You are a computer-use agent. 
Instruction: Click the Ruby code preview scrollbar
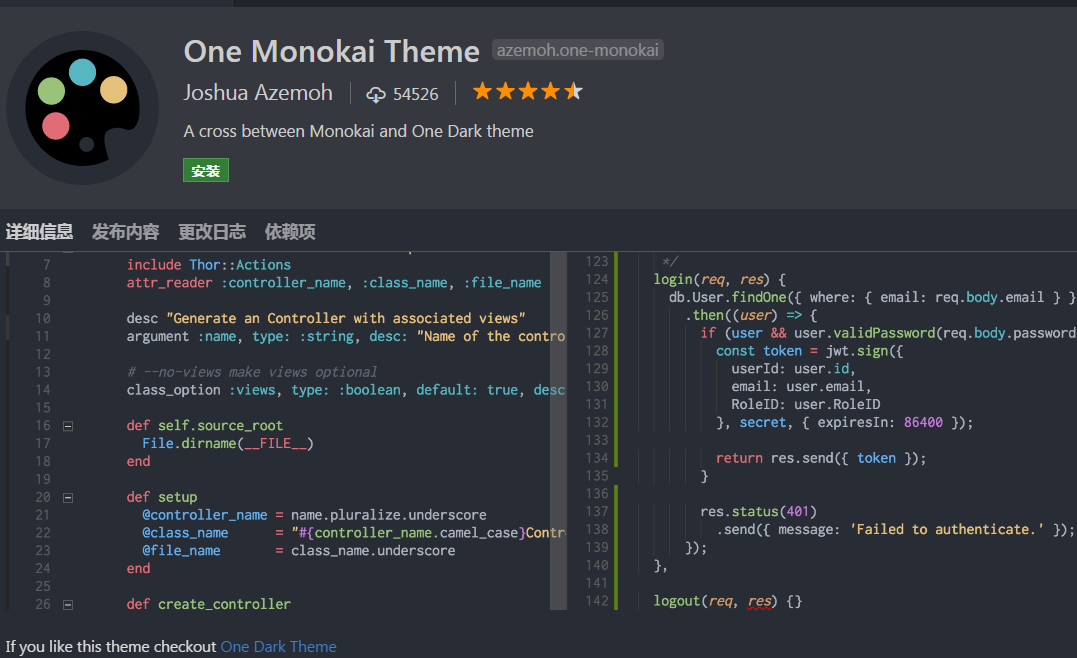[558, 431]
